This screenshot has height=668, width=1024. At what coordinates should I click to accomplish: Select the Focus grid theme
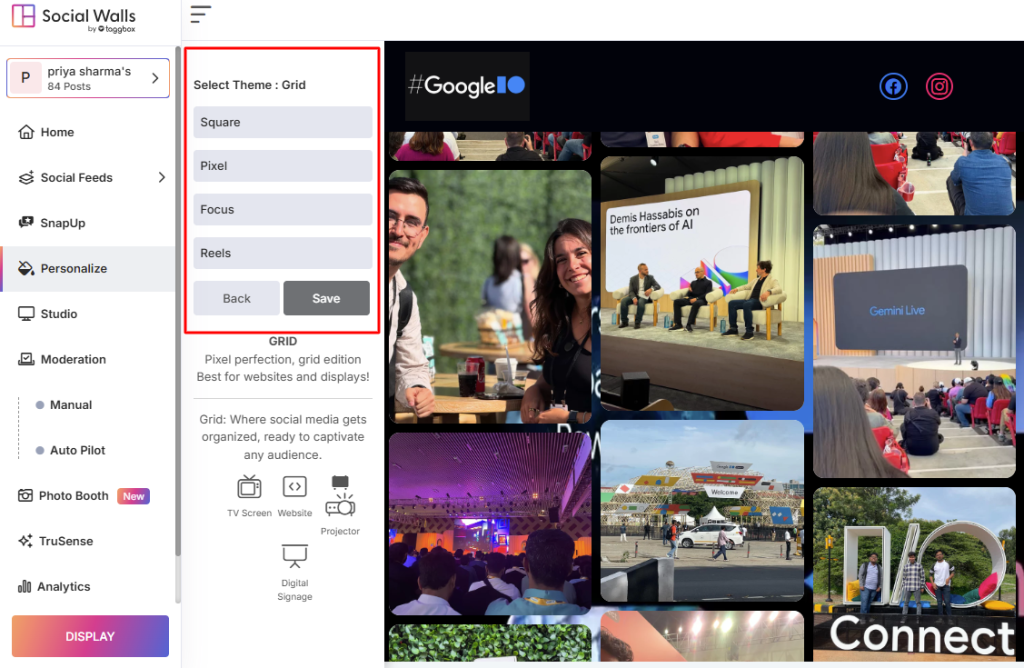[x=282, y=210]
